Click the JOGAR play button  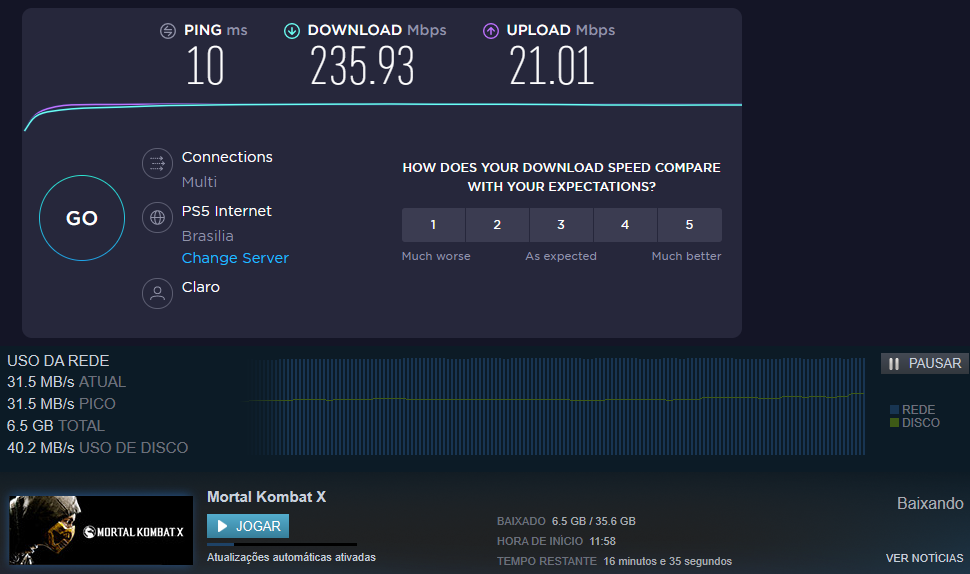pos(248,526)
